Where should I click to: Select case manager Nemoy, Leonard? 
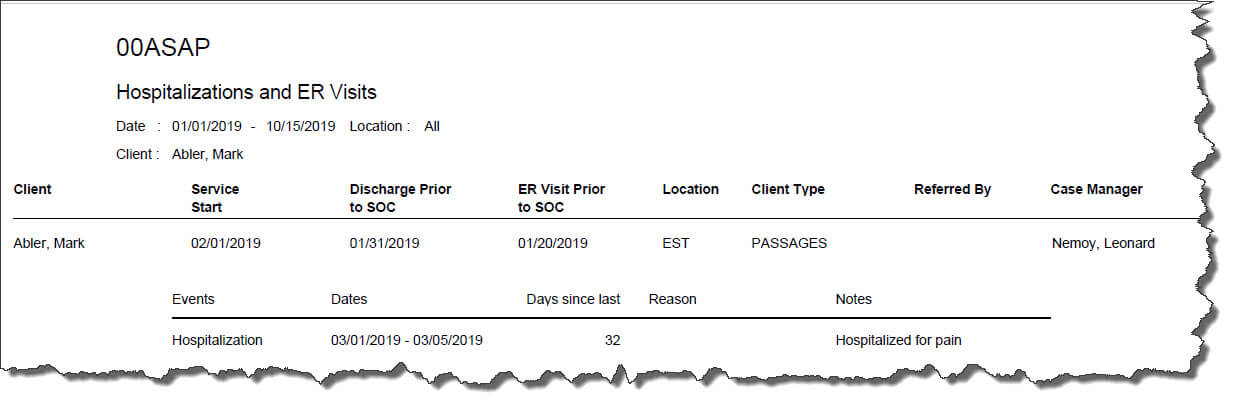point(1103,243)
